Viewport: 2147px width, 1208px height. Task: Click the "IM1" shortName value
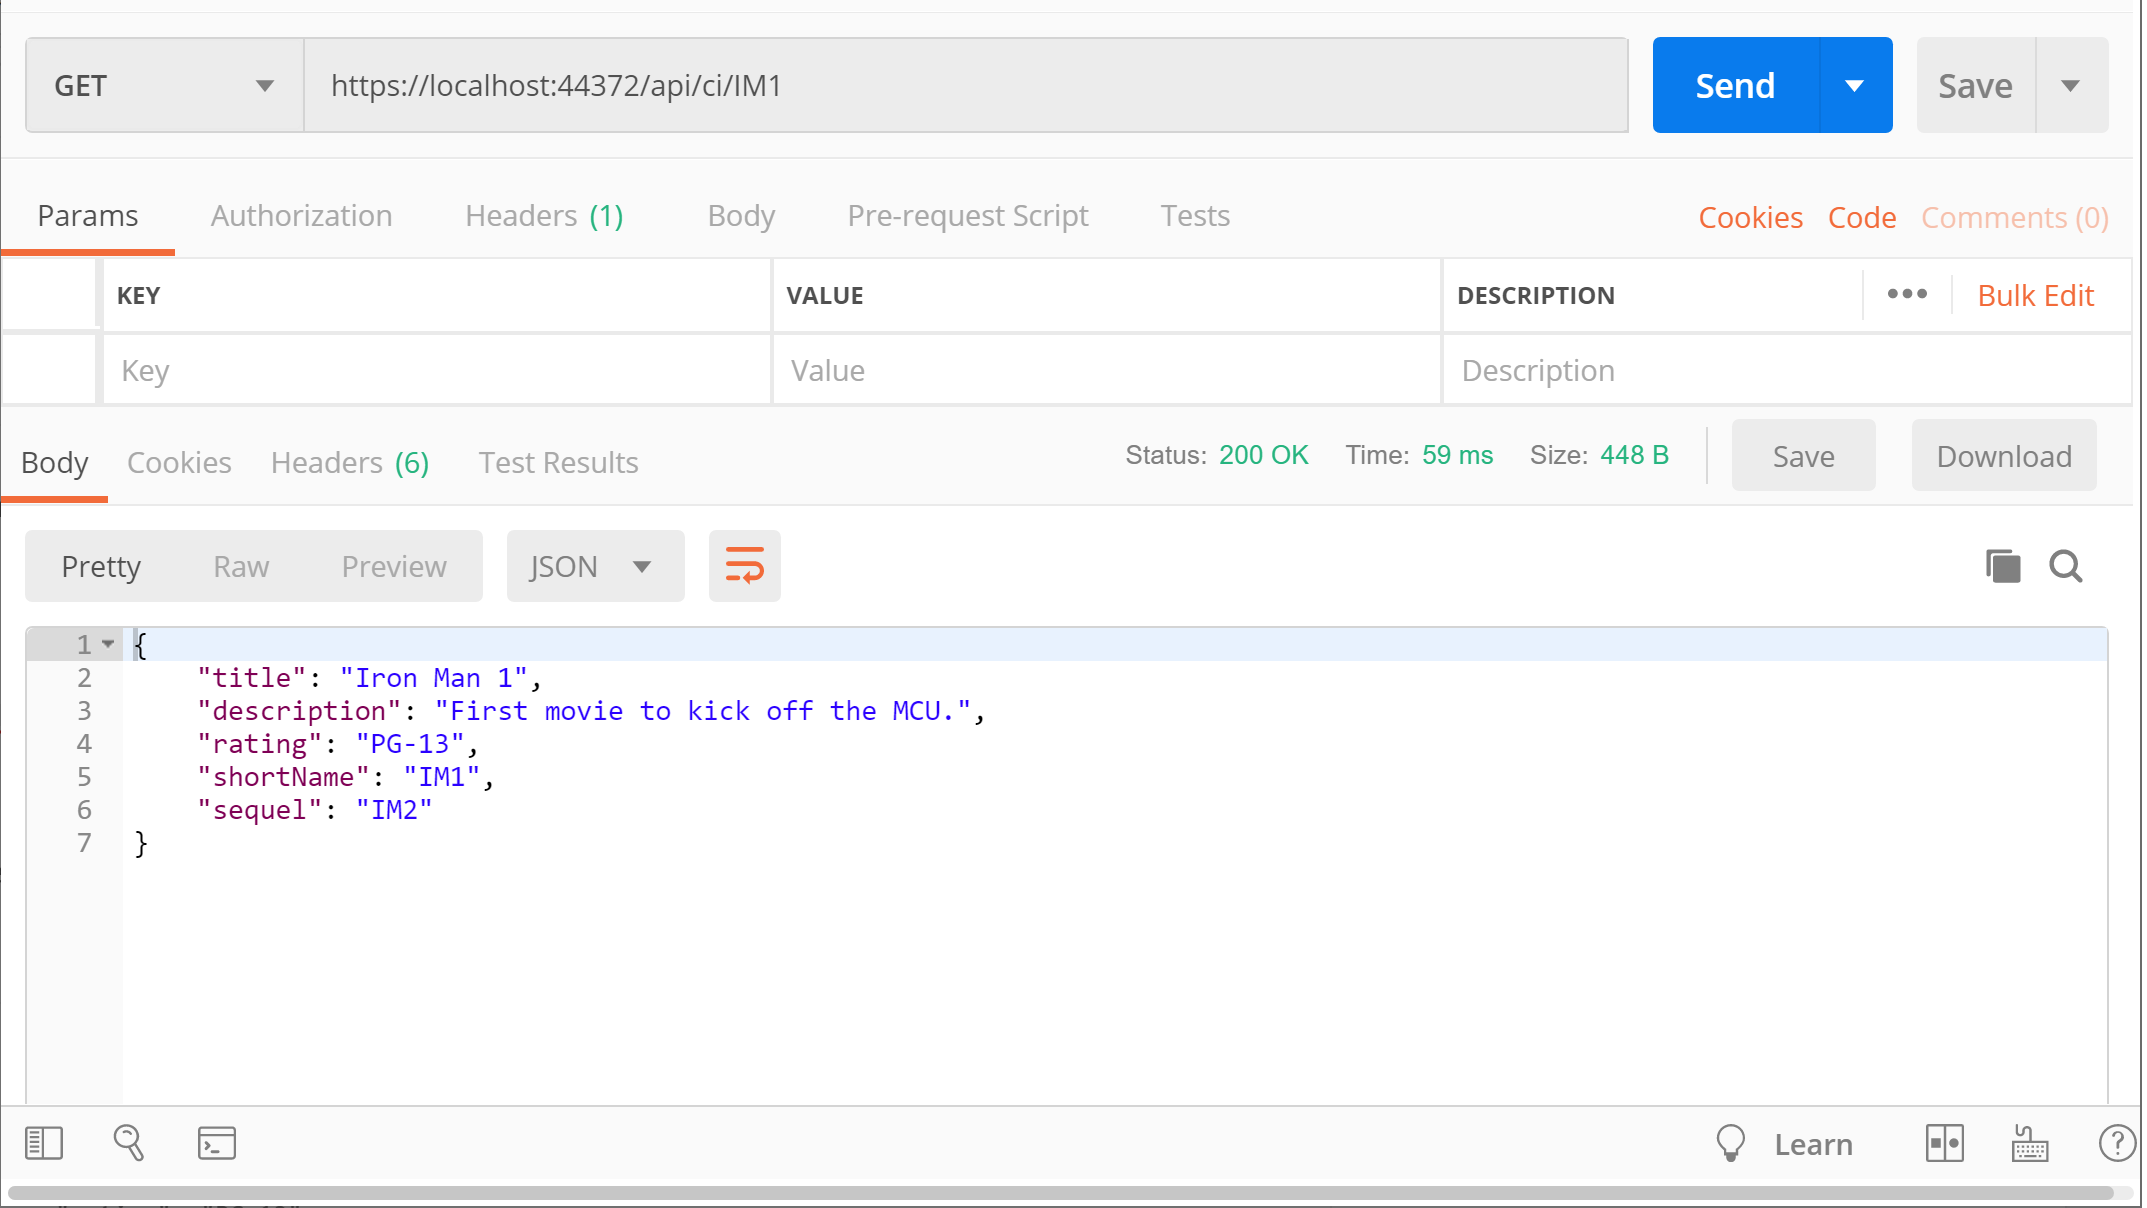pyautogui.click(x=442, y=777)
